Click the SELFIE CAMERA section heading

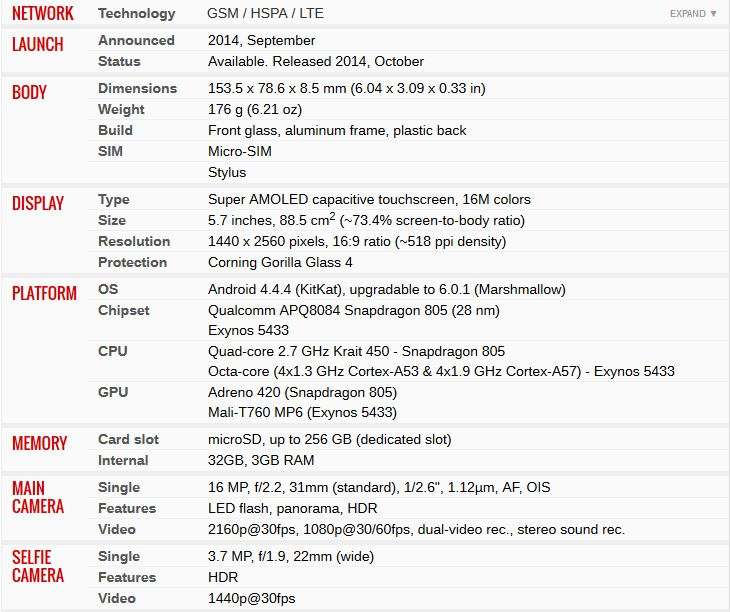(38, 566)
